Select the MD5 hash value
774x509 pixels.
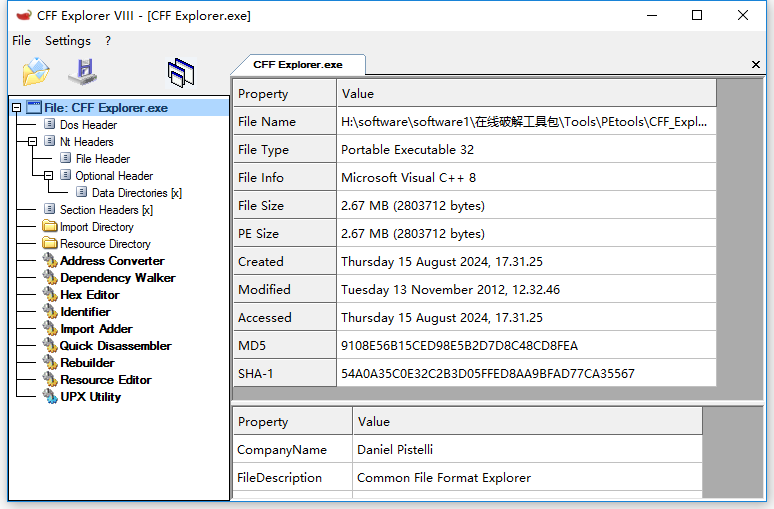(x=527, y=346)
